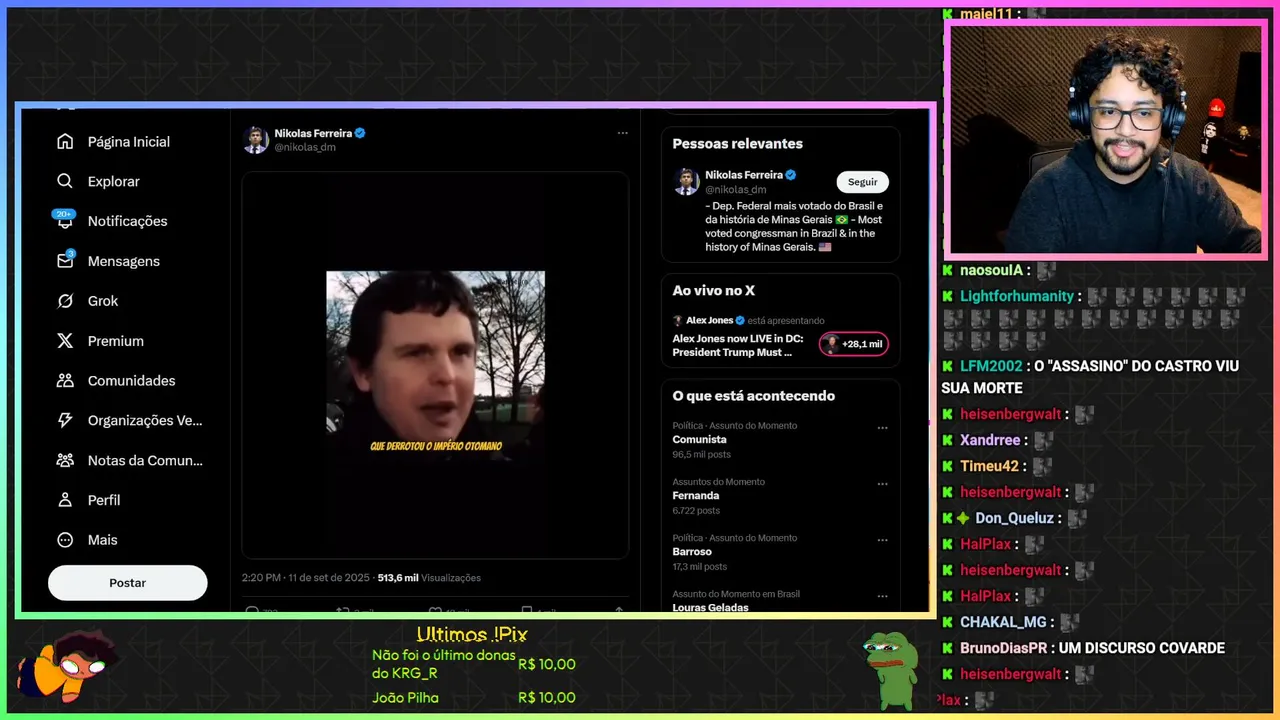Click the +28,1 mil listeners button
1280x720 pixels.
(854, 344)
